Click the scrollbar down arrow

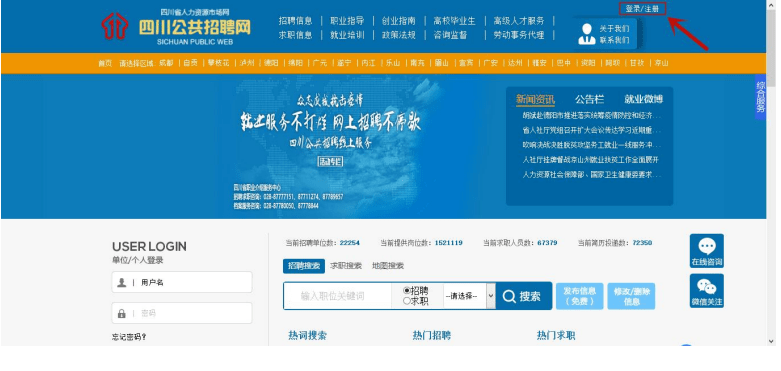tap(772, 341)
